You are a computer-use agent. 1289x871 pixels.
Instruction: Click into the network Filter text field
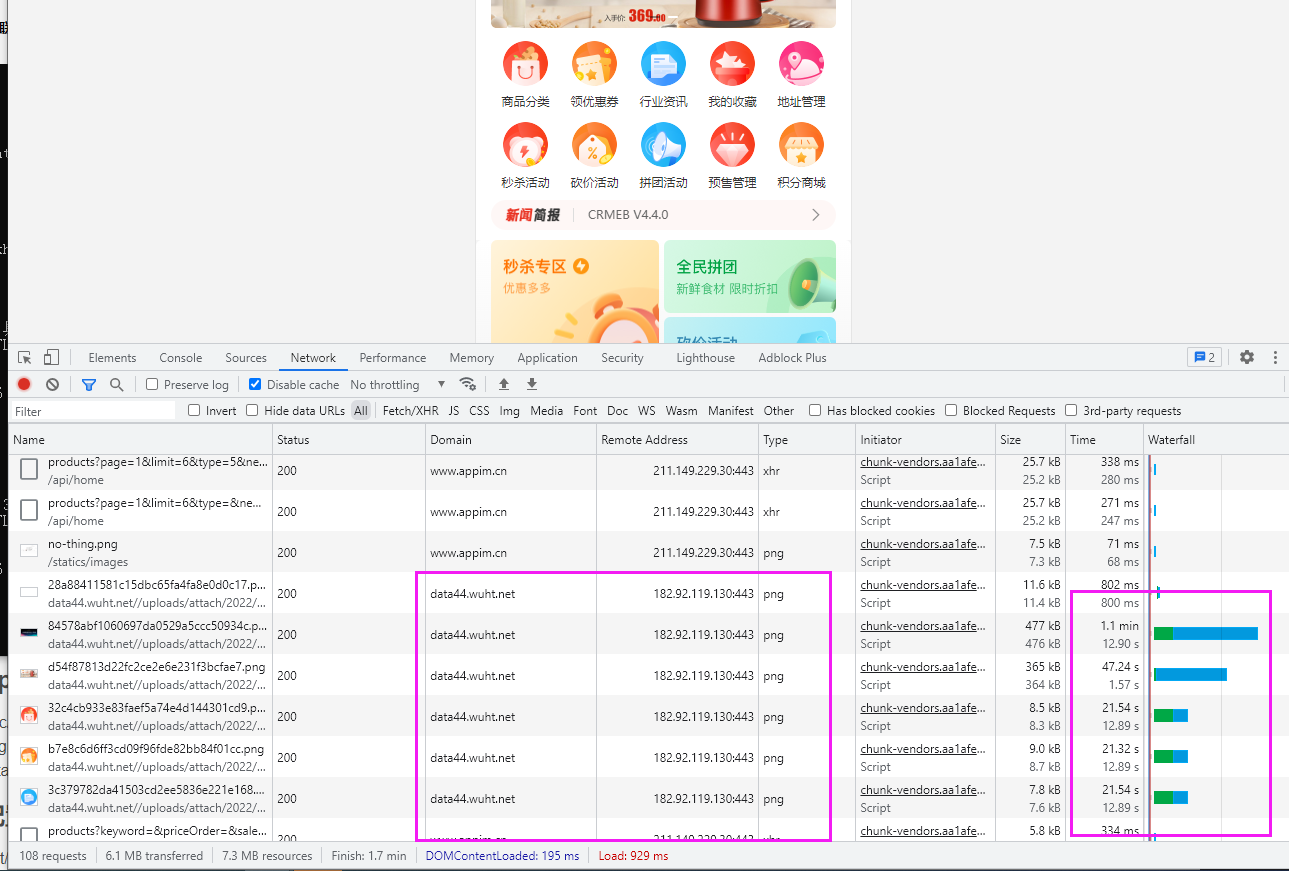click(93, 411)
